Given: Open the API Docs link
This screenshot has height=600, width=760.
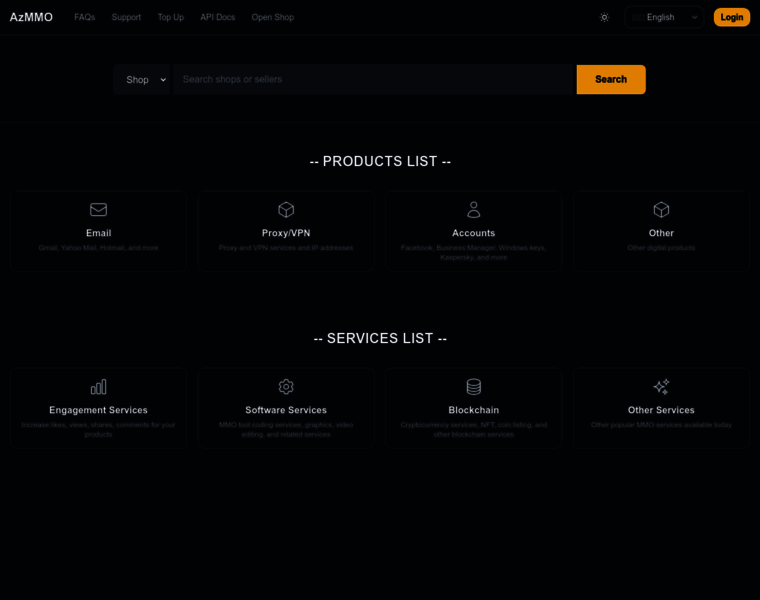Looking at the screenshot, I should coord(217,17).
